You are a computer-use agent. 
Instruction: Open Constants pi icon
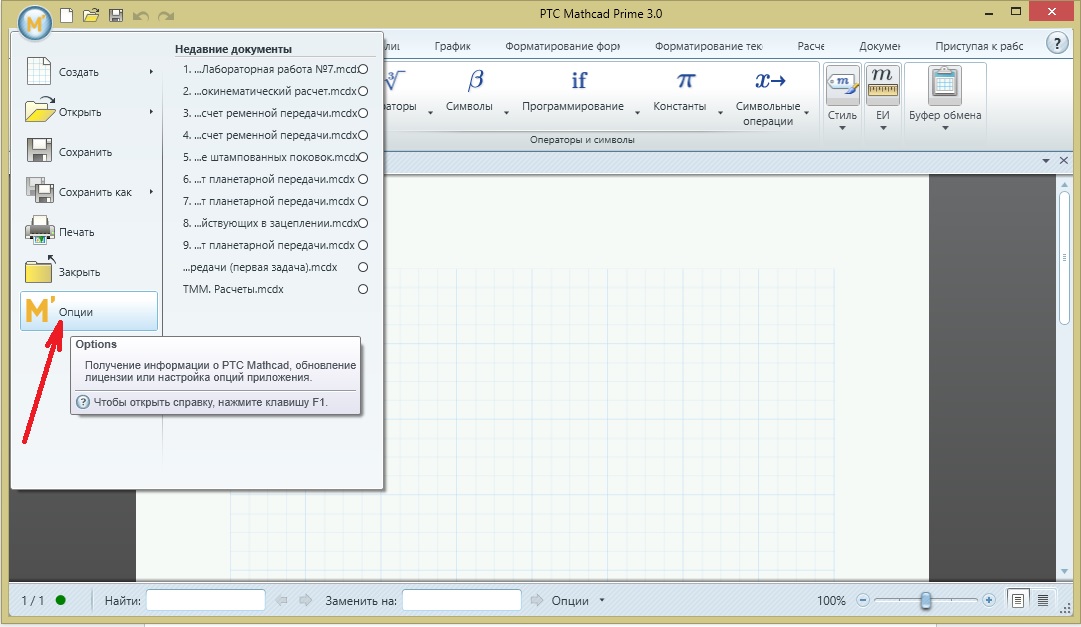coord(685,81)
